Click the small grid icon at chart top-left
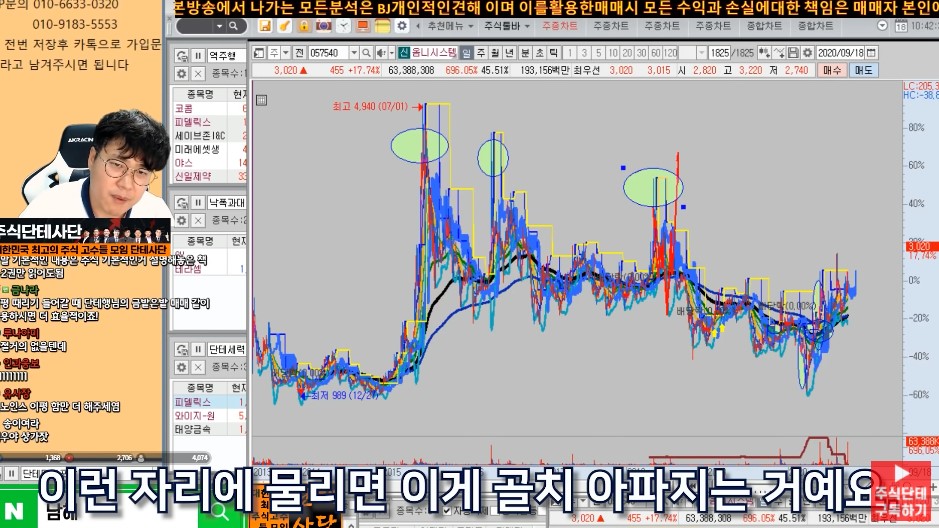Screen dimensions: 939x528 coord(262,100)
